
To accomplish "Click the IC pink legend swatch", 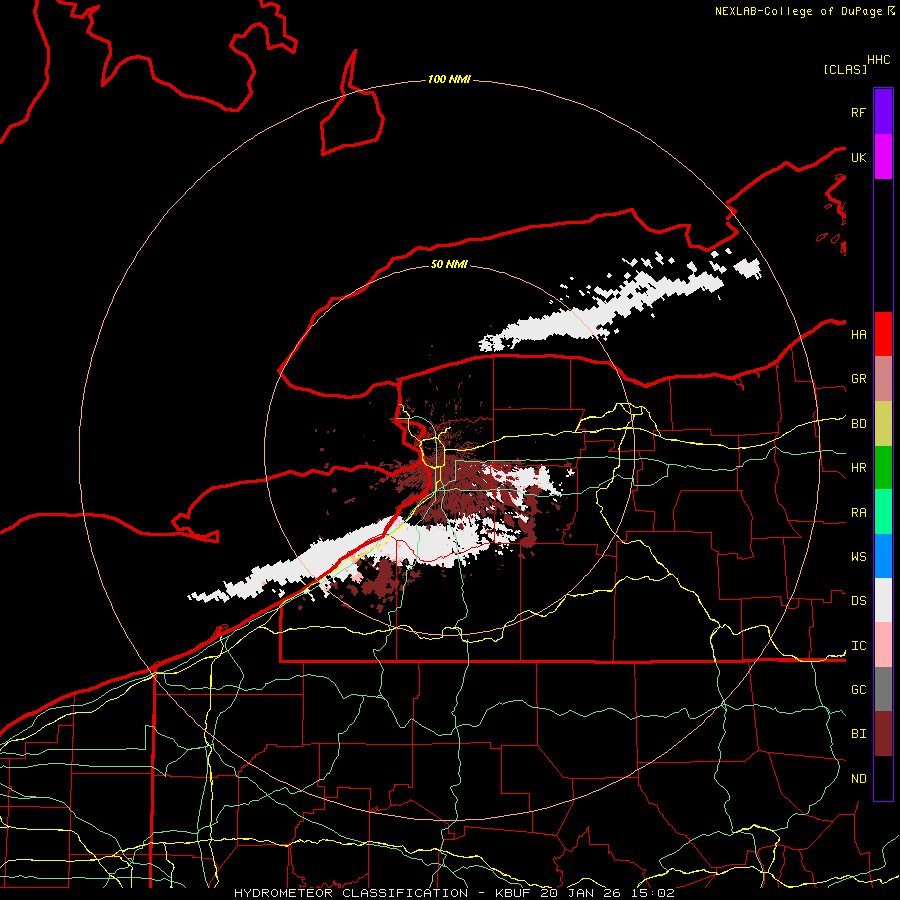I will (883, 645).
